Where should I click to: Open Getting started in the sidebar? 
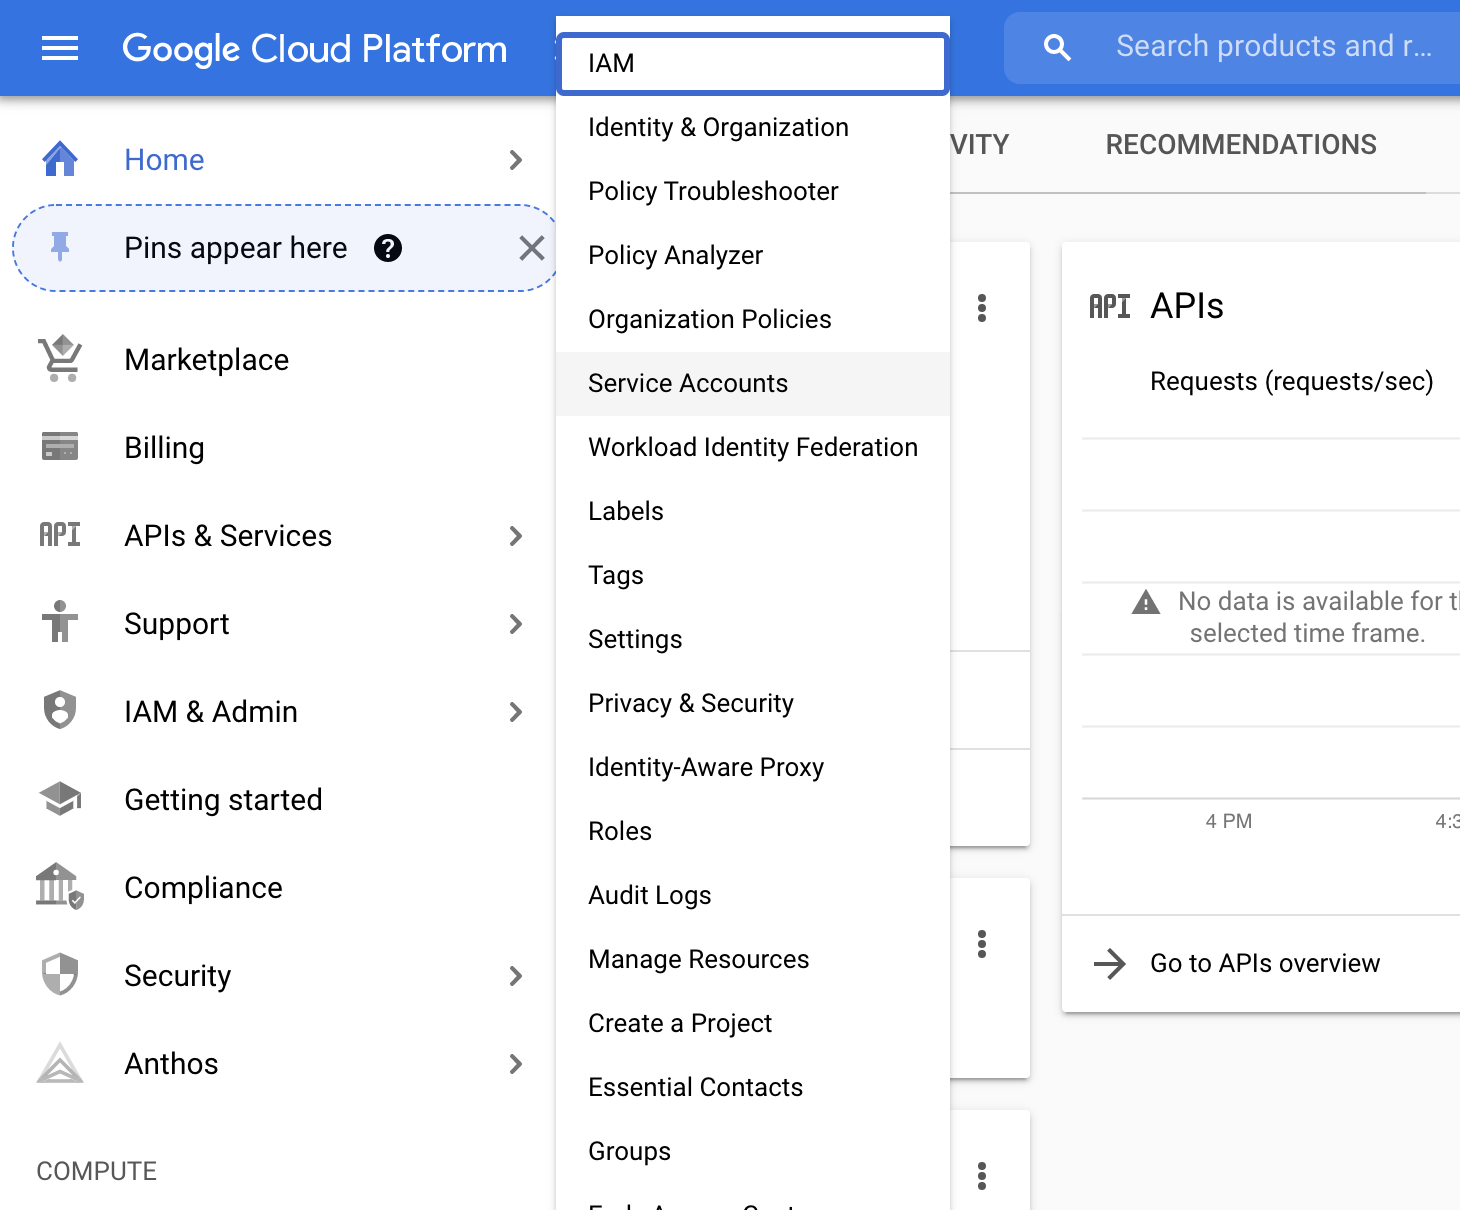pos(223,800)
